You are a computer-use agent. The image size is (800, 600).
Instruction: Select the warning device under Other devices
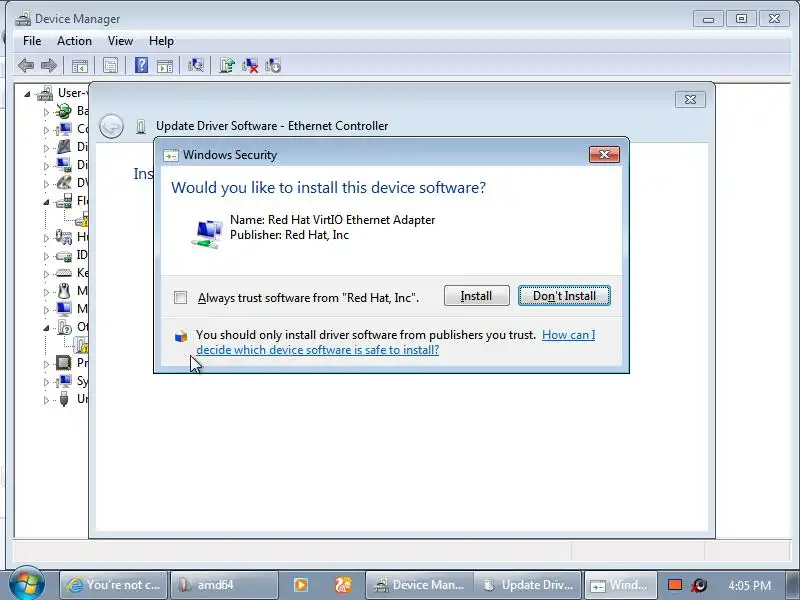click(81, 345)
